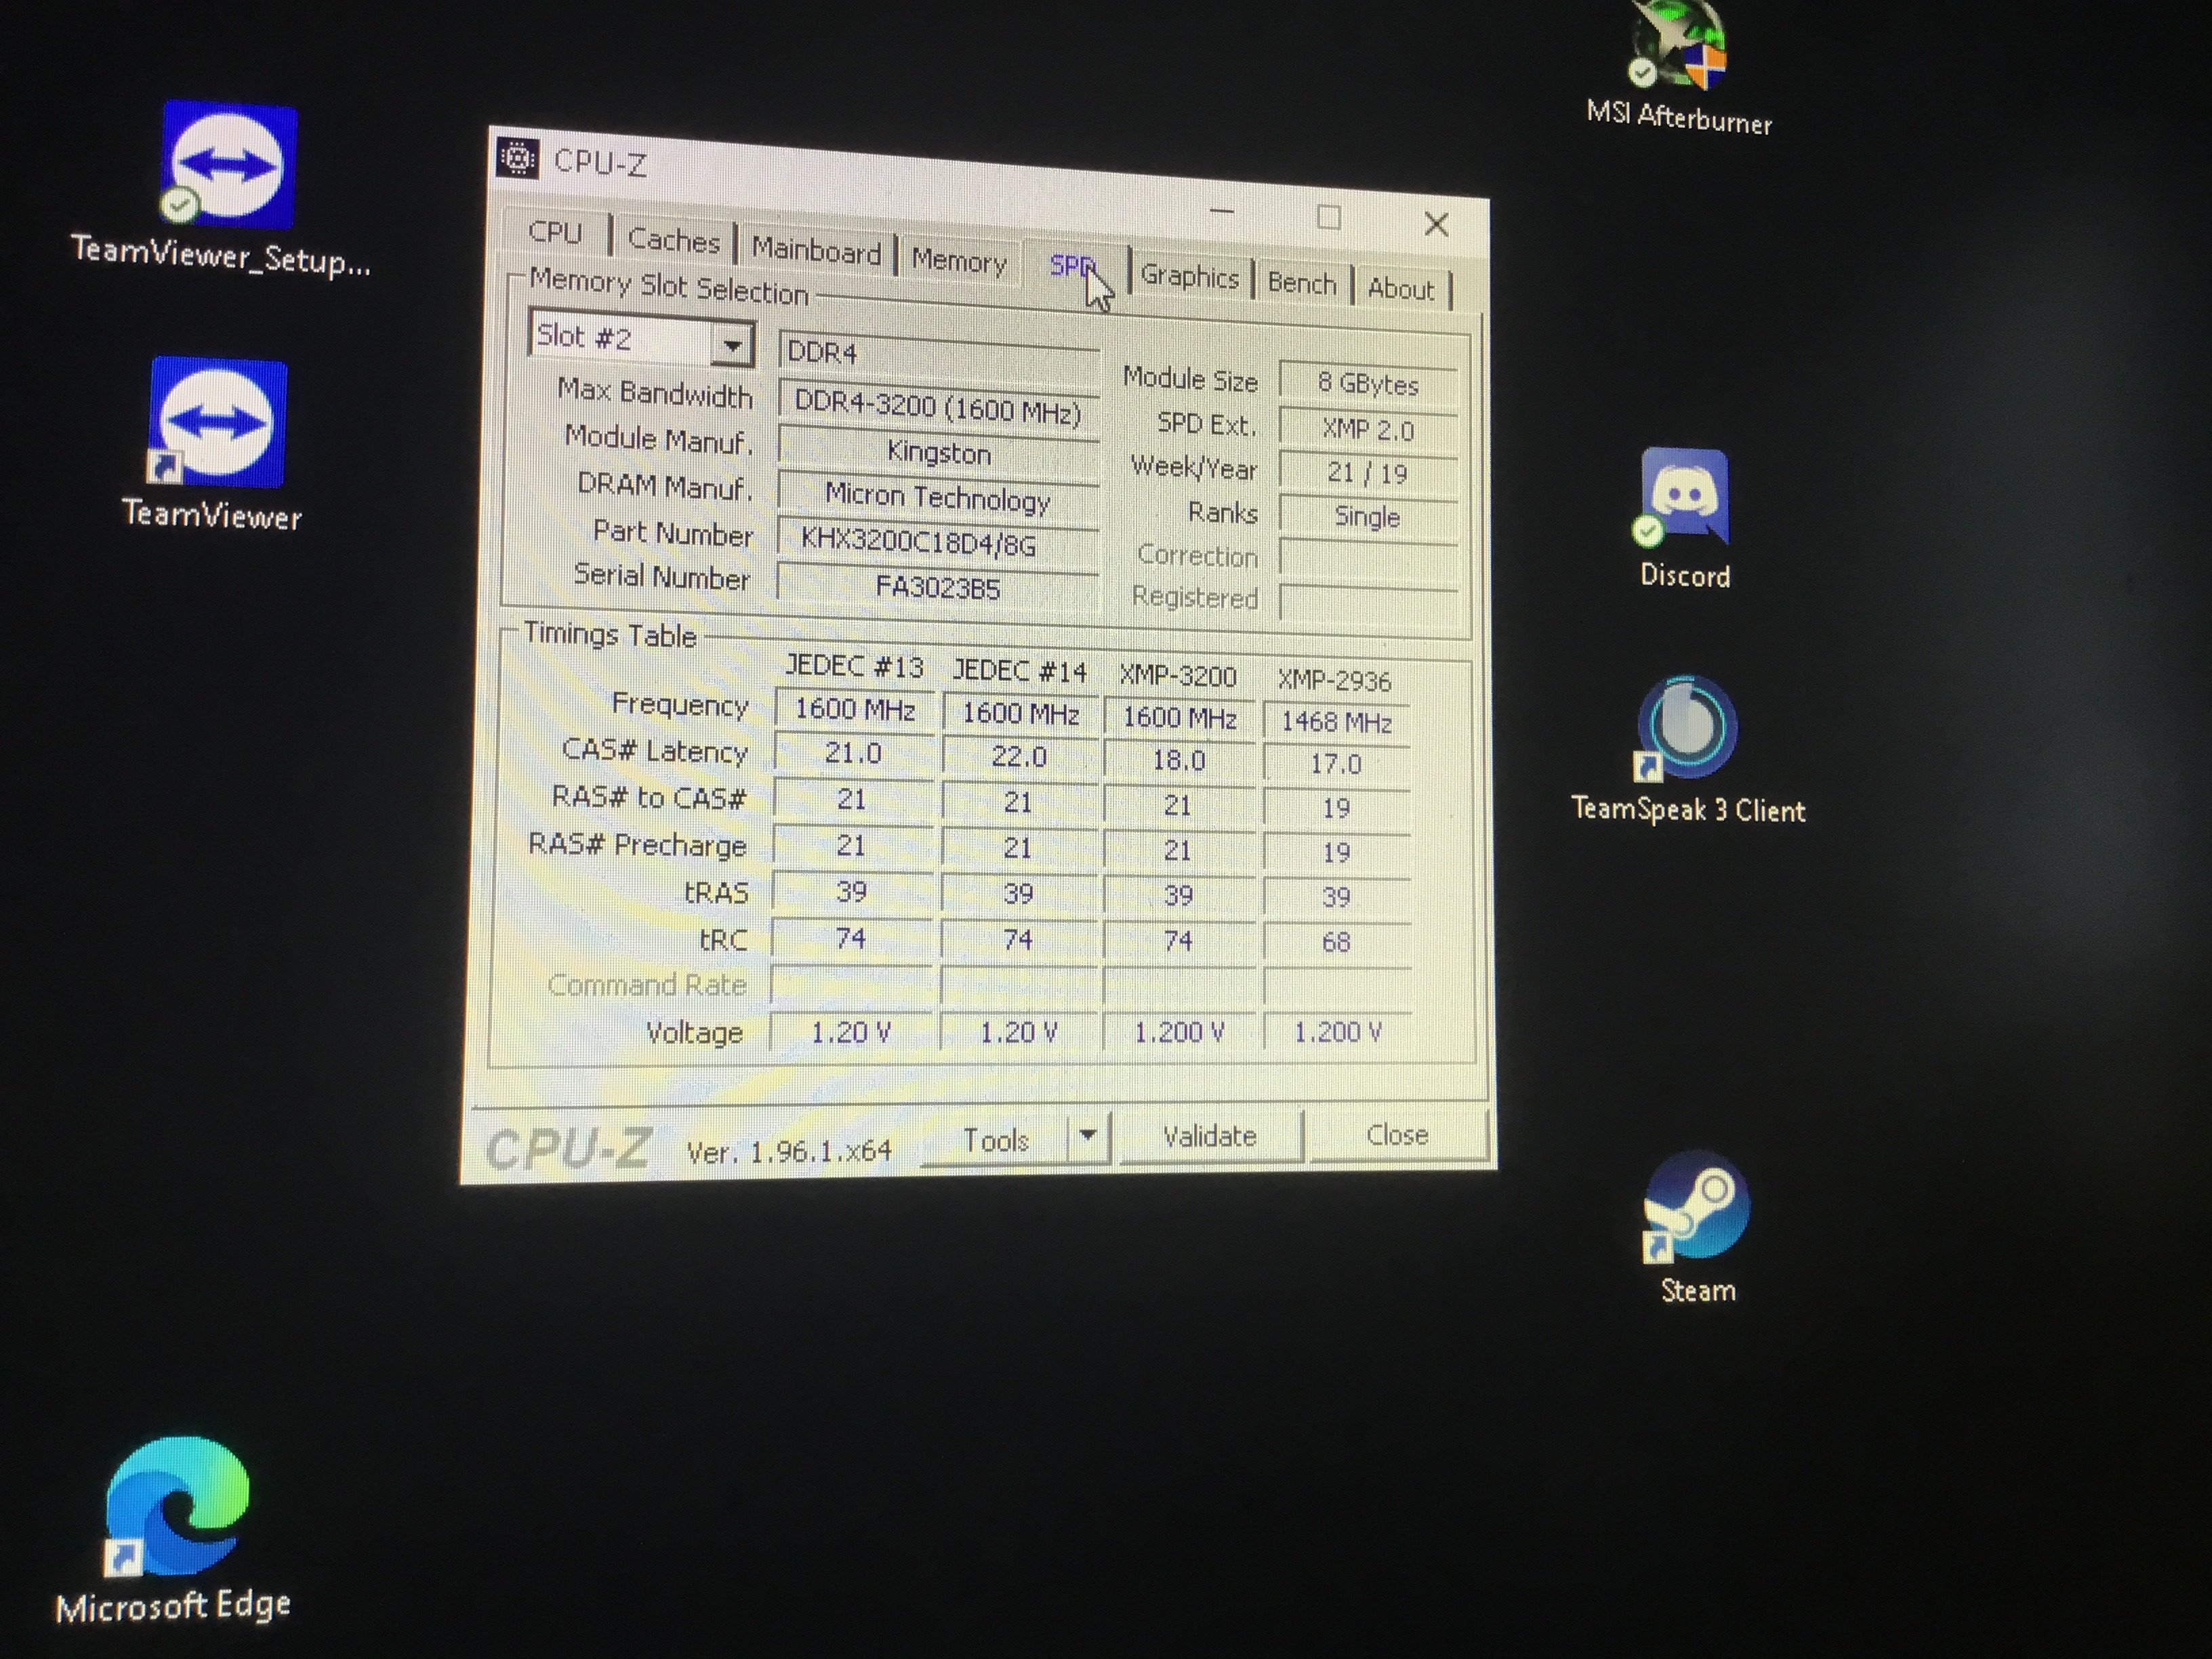Image resolution: width=2212 pixels, height=1659 pixels.
Task: Switch to the Caches tab
Action: pos(673,241)
